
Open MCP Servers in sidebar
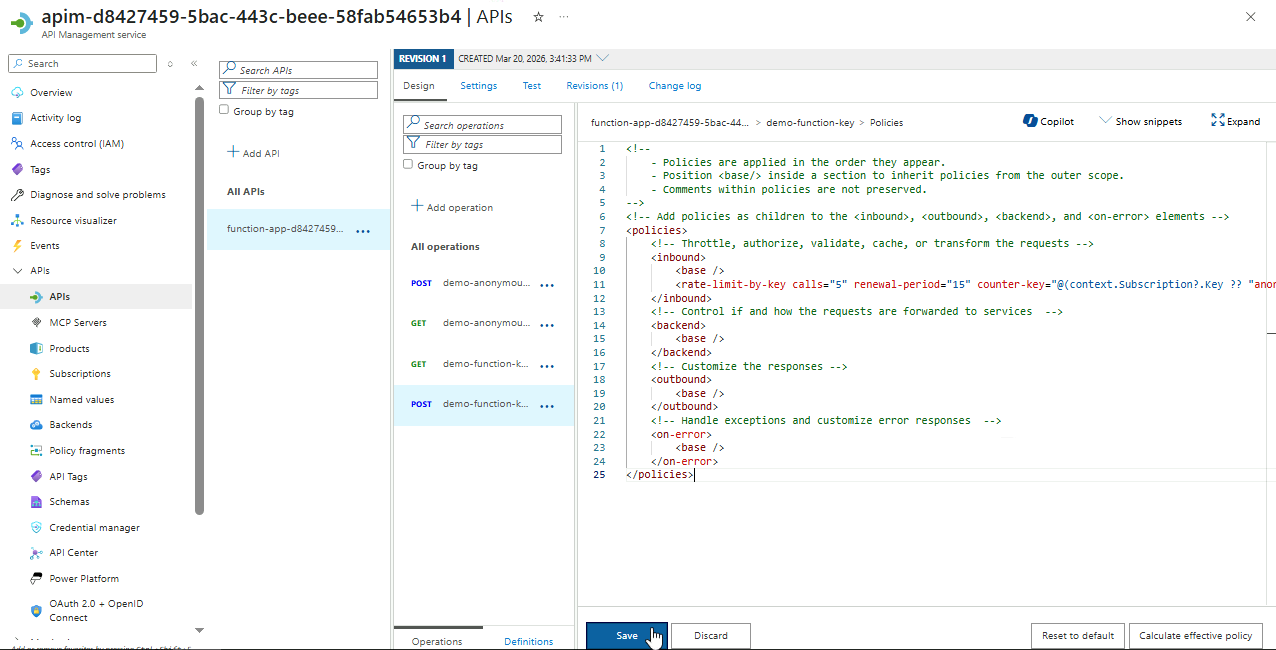(x=77, y=322)
